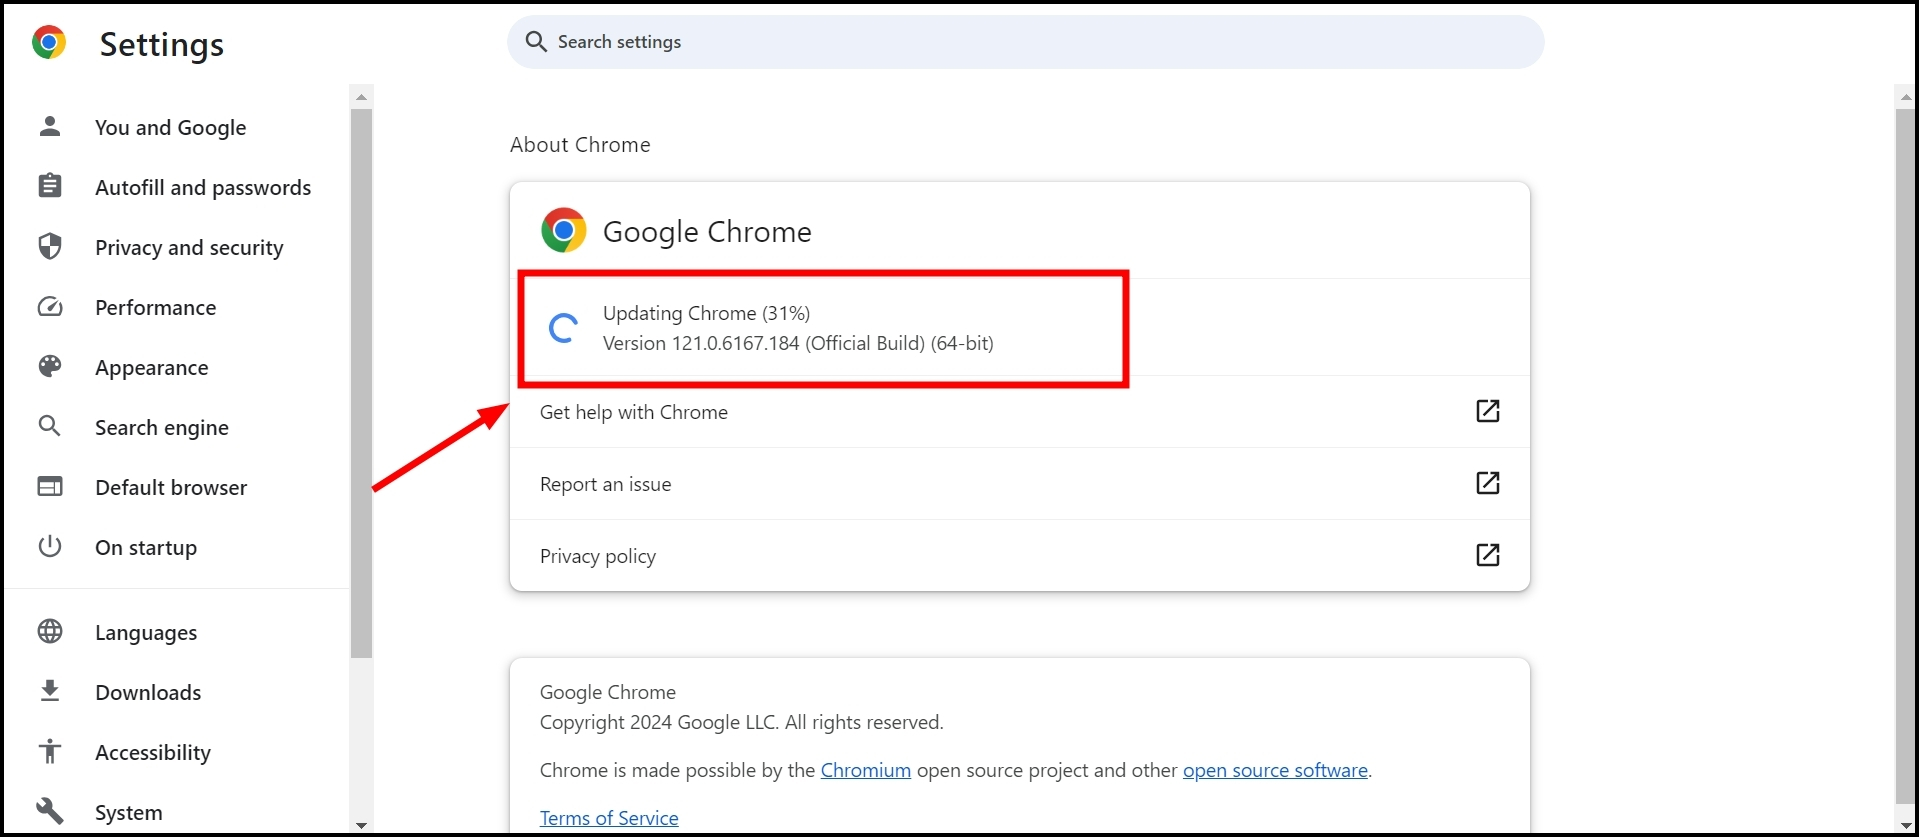The image size is (1919, 837).
Task: Click the System wrench icon
Action: point(50,811)
